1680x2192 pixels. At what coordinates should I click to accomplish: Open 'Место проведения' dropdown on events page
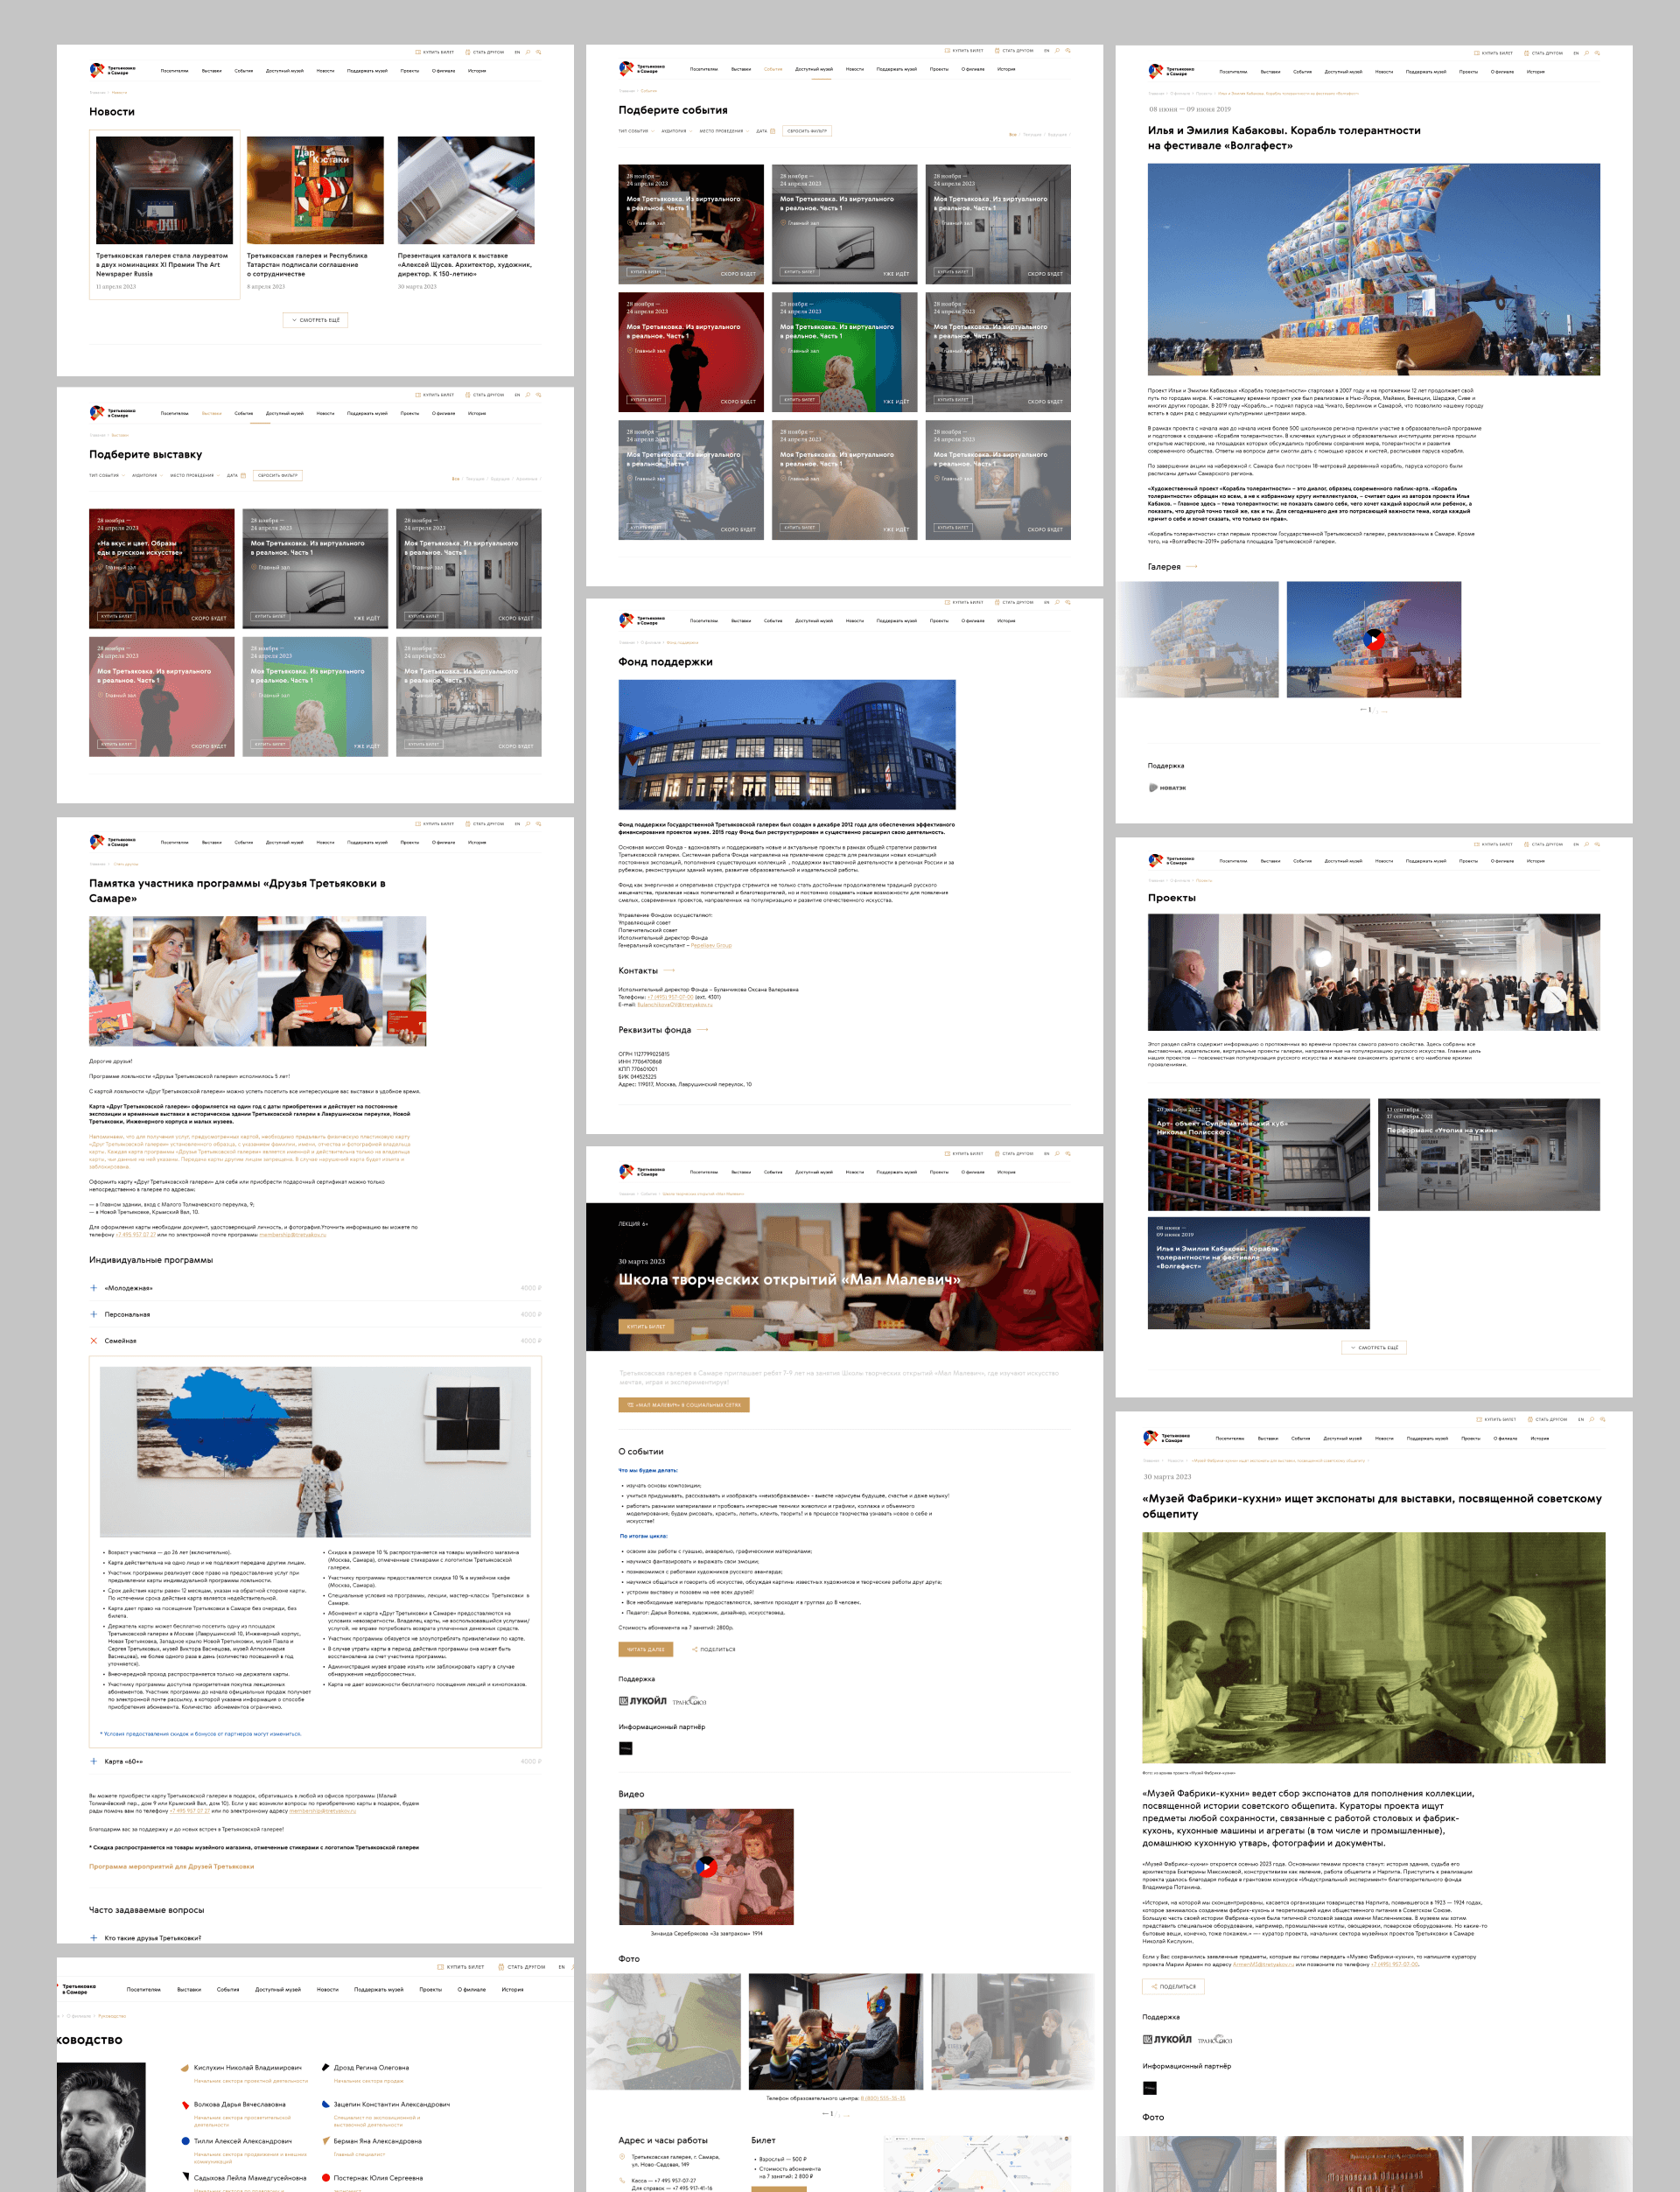point(724,131)
